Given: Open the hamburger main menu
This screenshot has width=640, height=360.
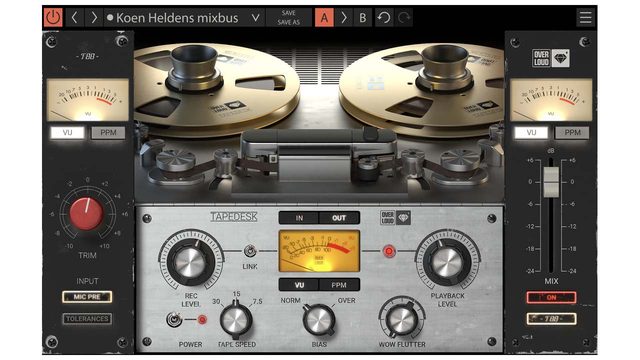Looking at the screenshot, I should [585, 18].
